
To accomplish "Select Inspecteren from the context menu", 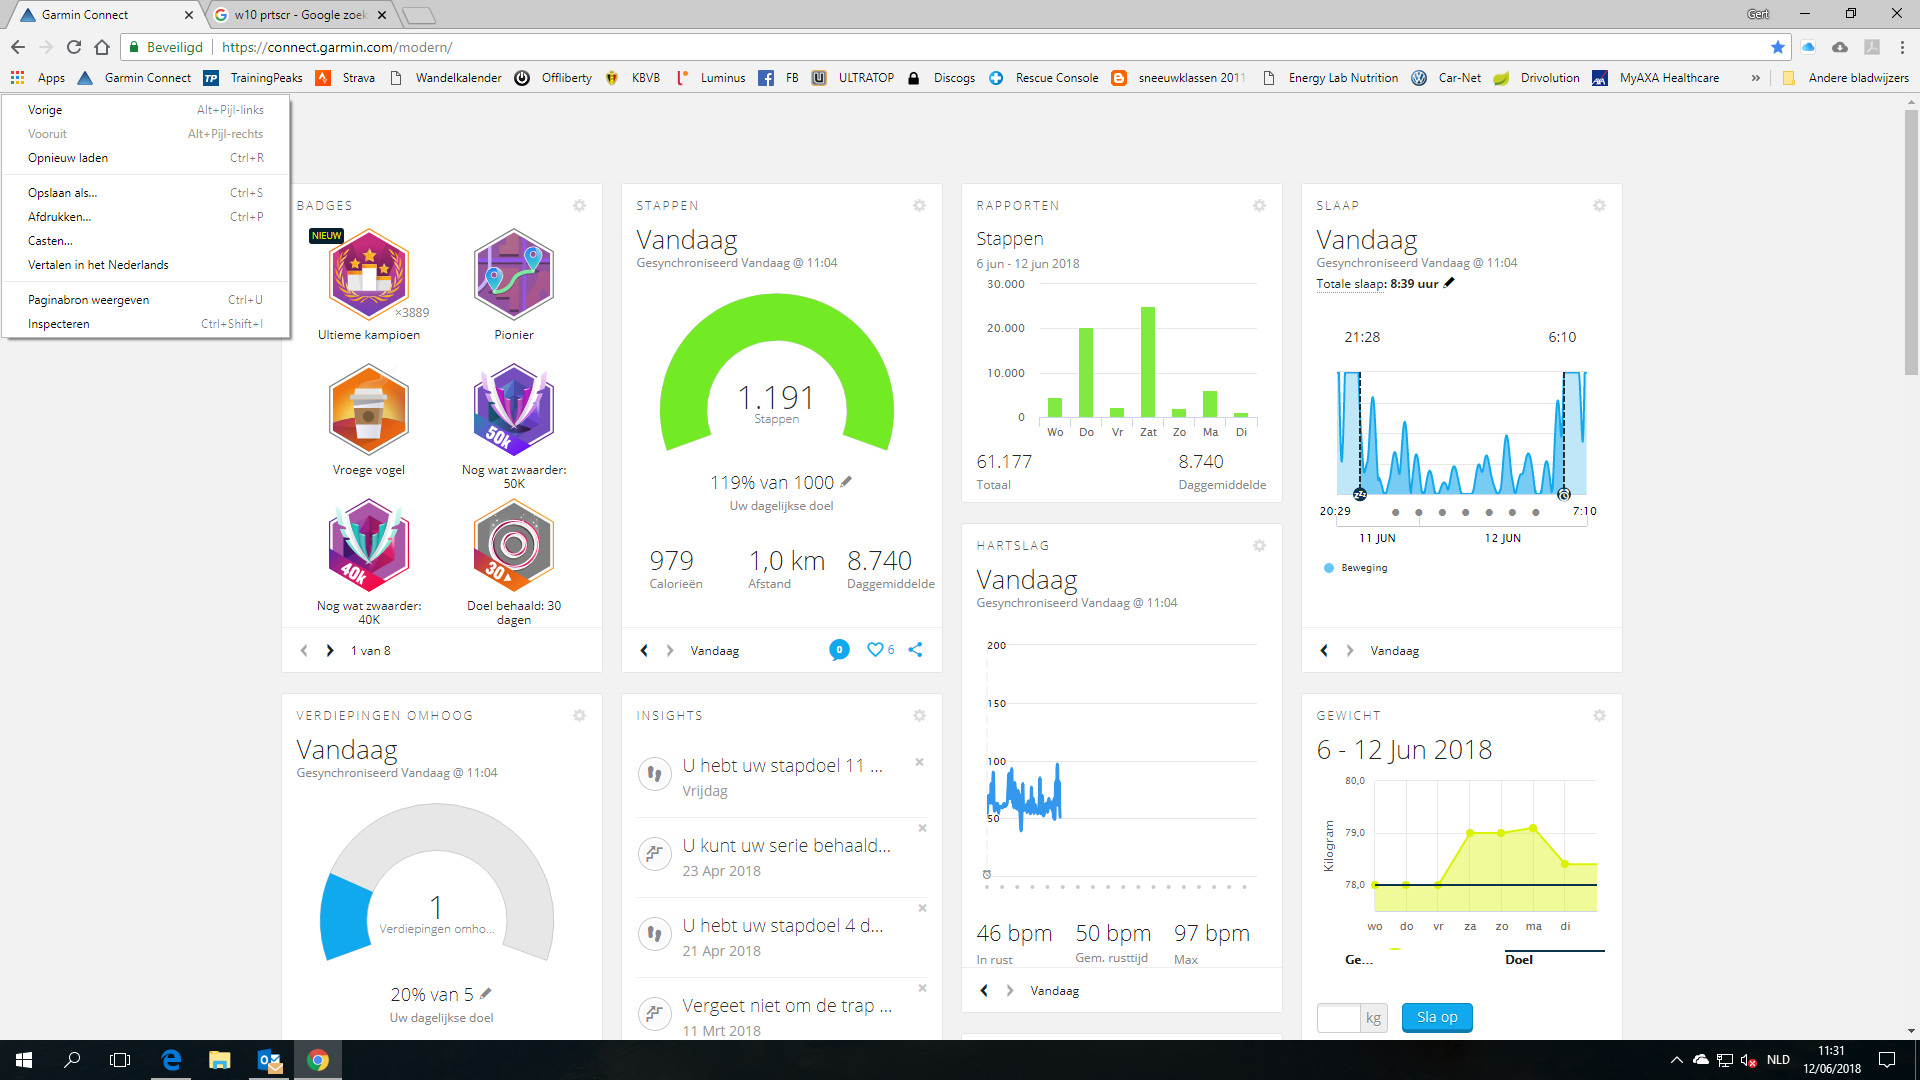I will 59,324.
